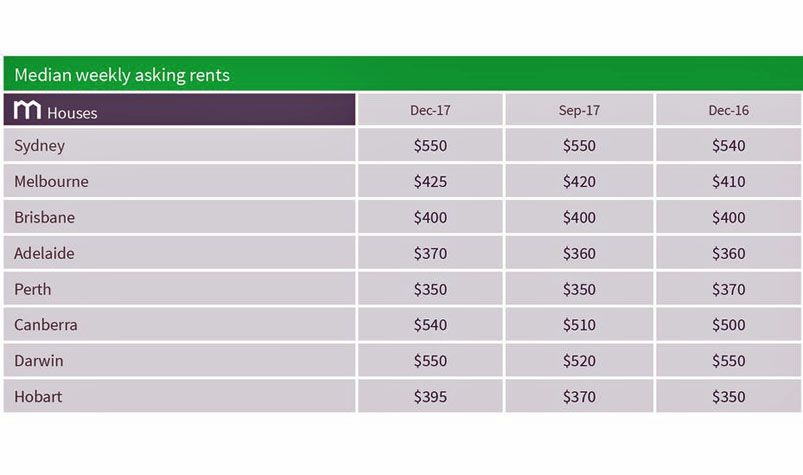Select the Dec-17 column header

click(x=430, y=110)
